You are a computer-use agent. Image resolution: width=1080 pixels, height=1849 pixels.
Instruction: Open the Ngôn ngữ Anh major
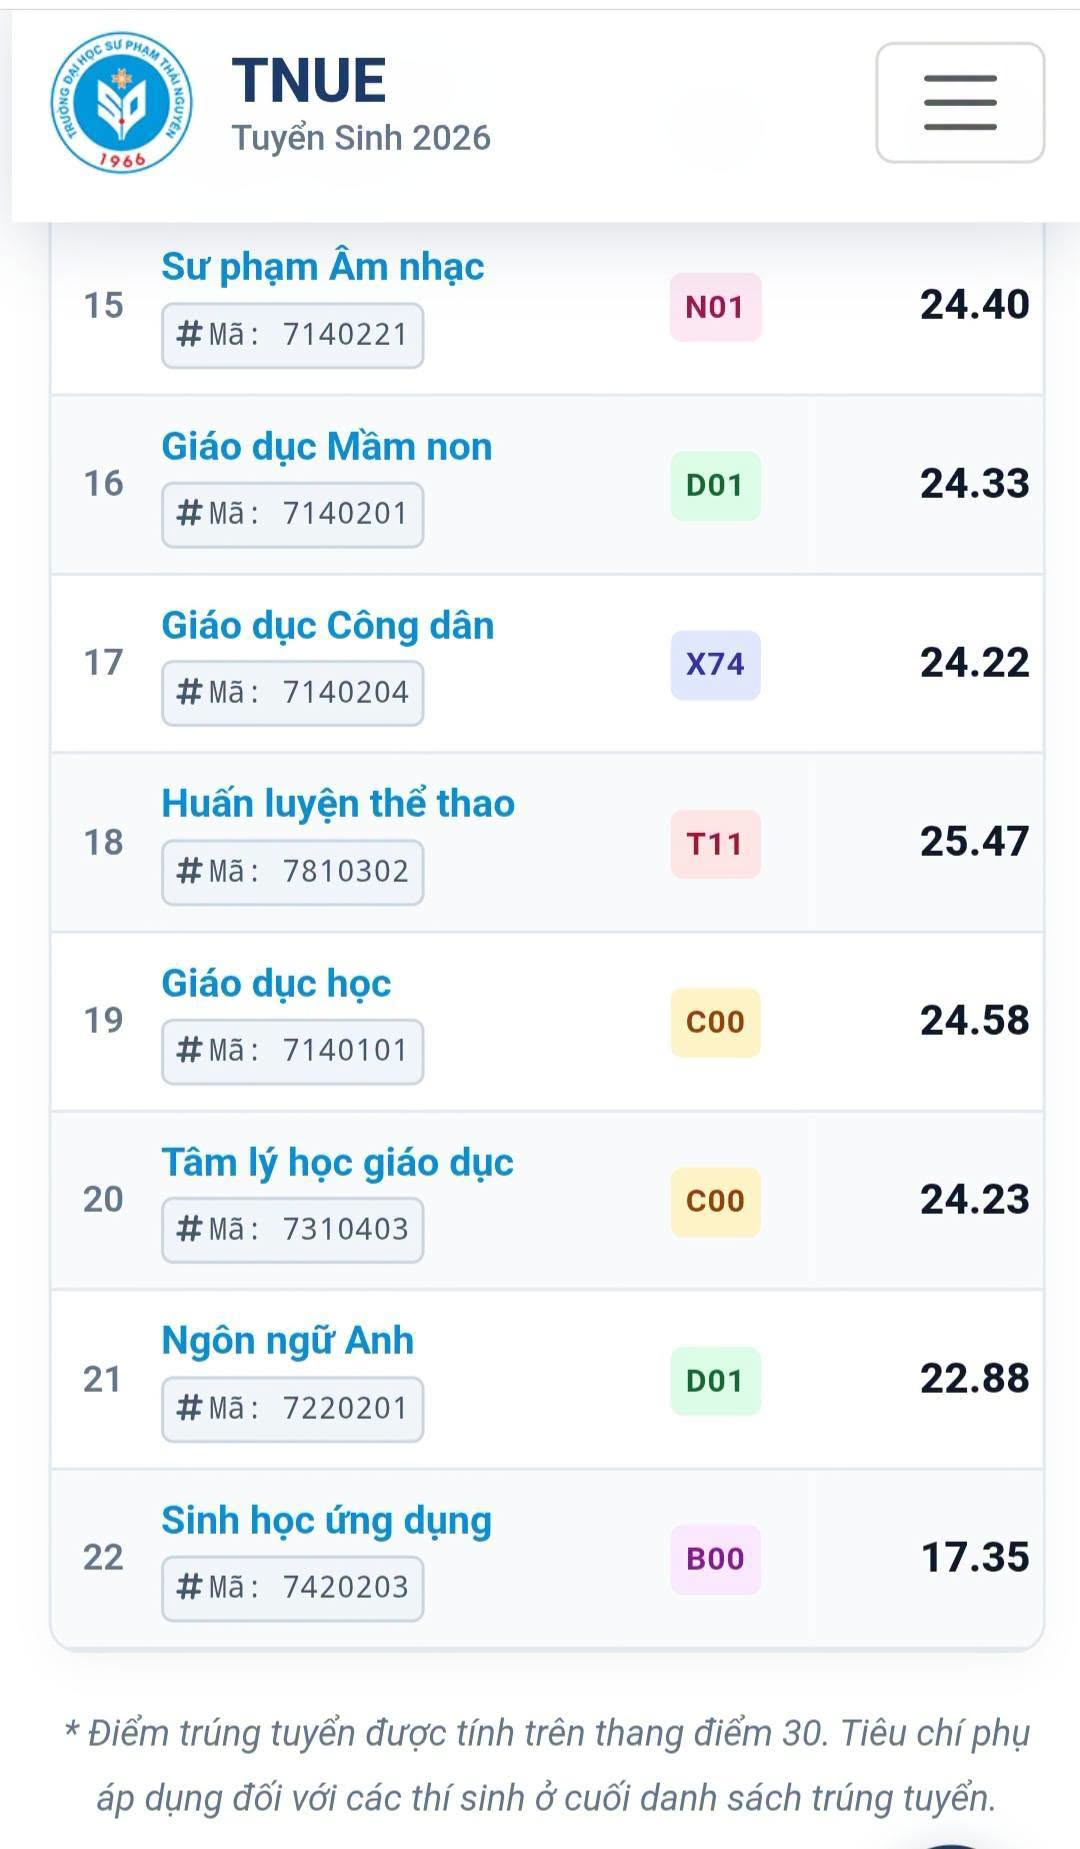(x=287, y=1341)
